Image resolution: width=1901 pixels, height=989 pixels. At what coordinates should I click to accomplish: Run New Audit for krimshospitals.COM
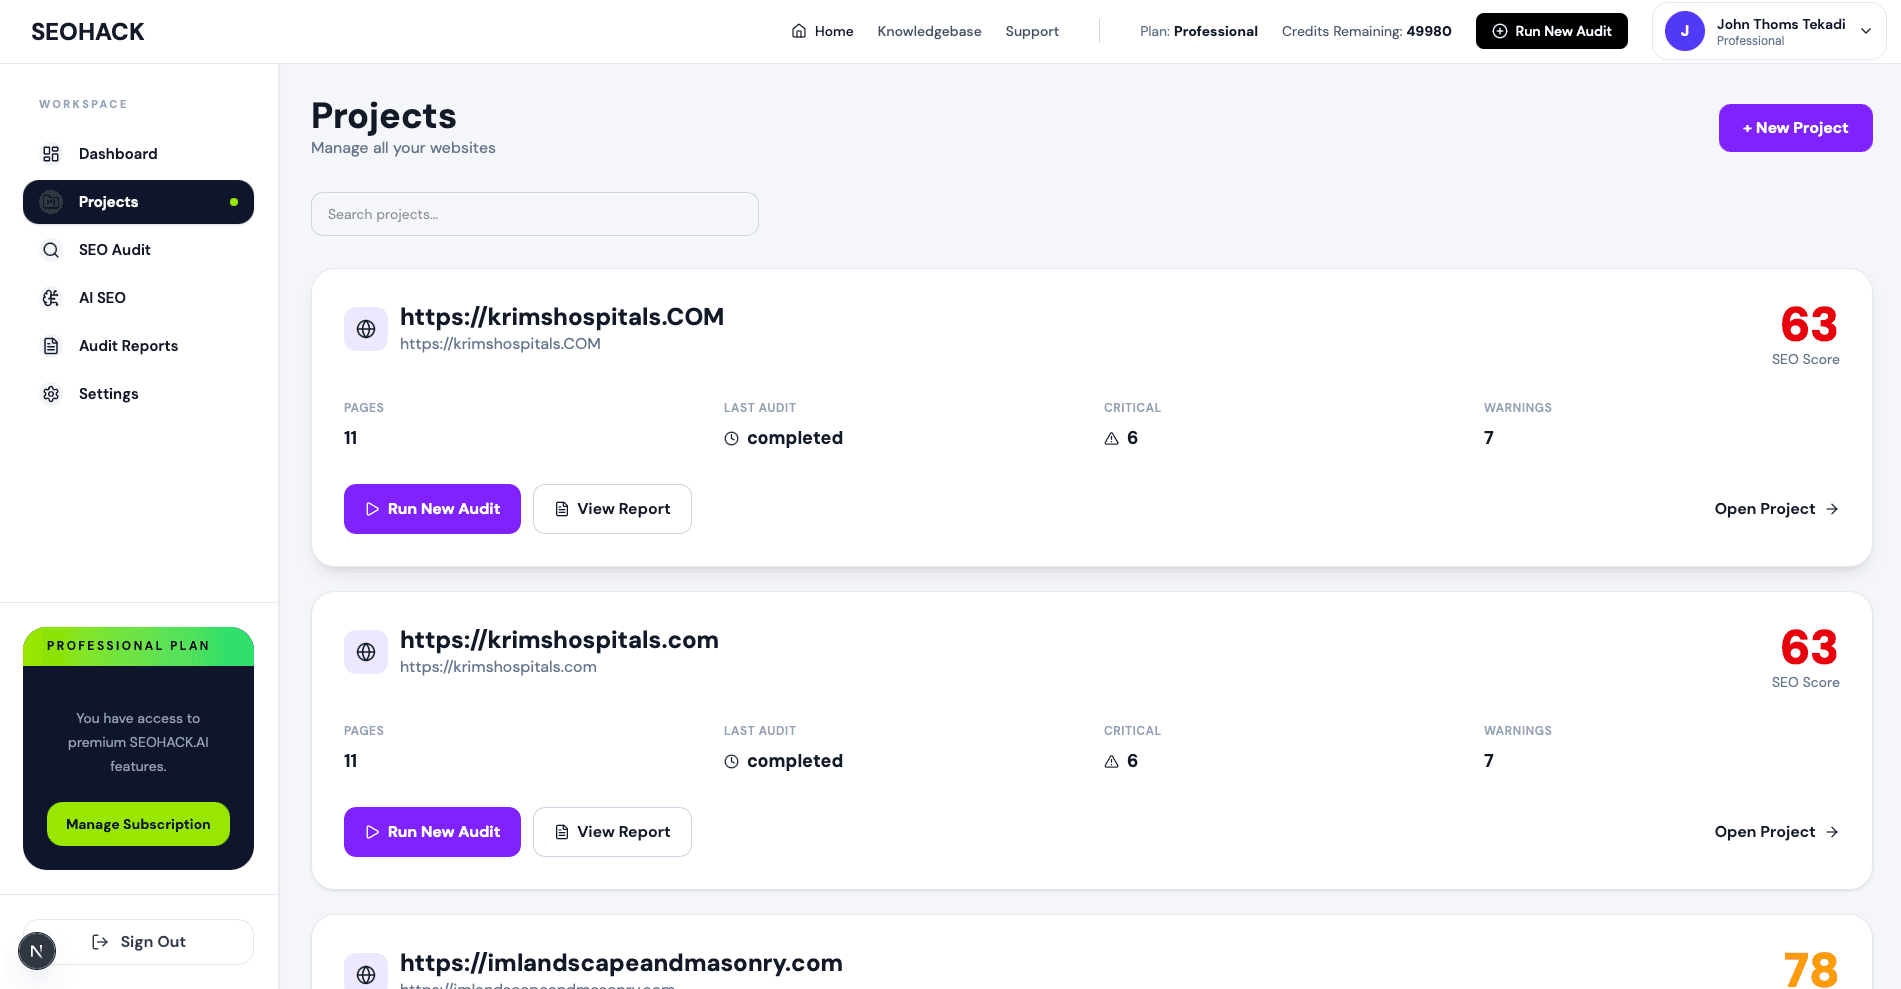(432, 509)
